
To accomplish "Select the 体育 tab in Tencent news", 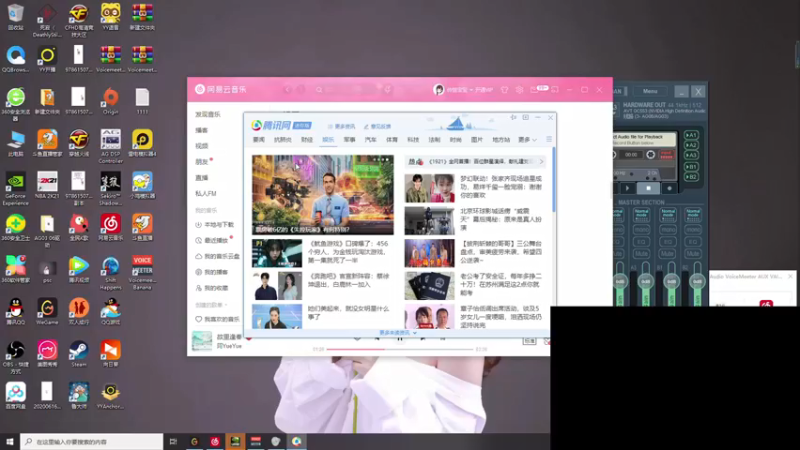I will pyautogui.click(x=392, y=139).
